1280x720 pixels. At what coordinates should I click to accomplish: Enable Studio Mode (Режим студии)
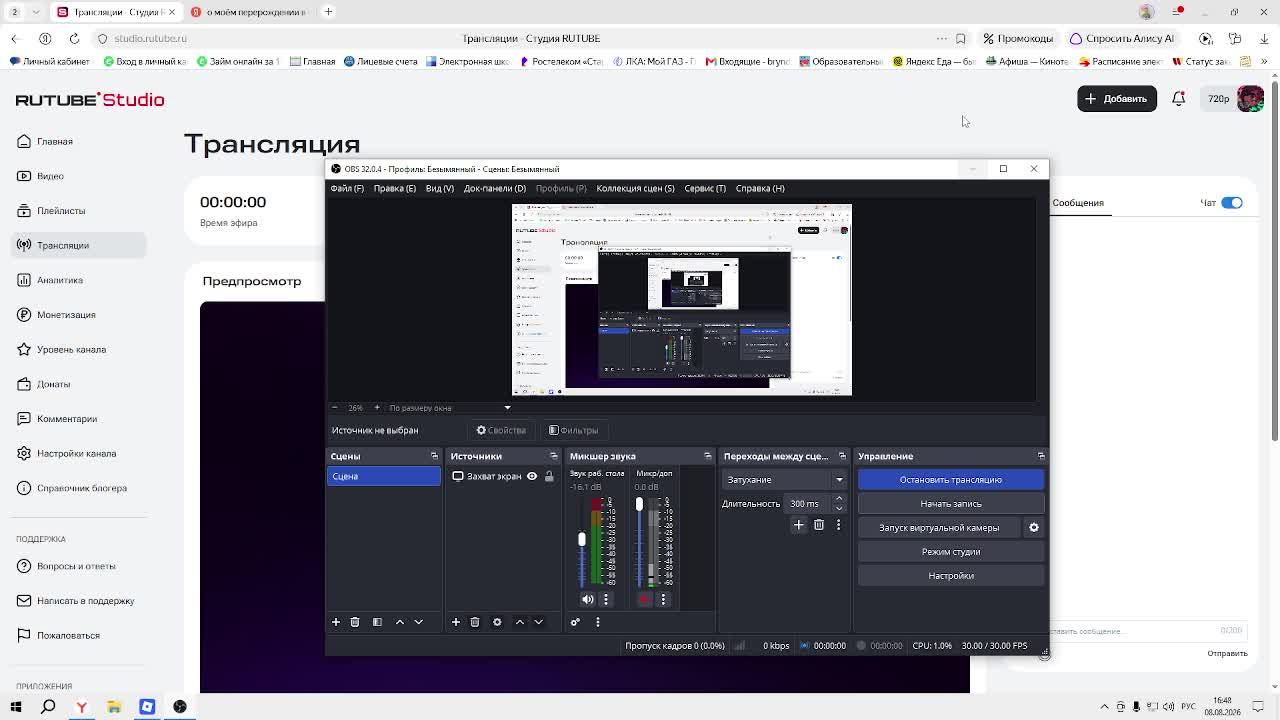[x=951, y=552]
